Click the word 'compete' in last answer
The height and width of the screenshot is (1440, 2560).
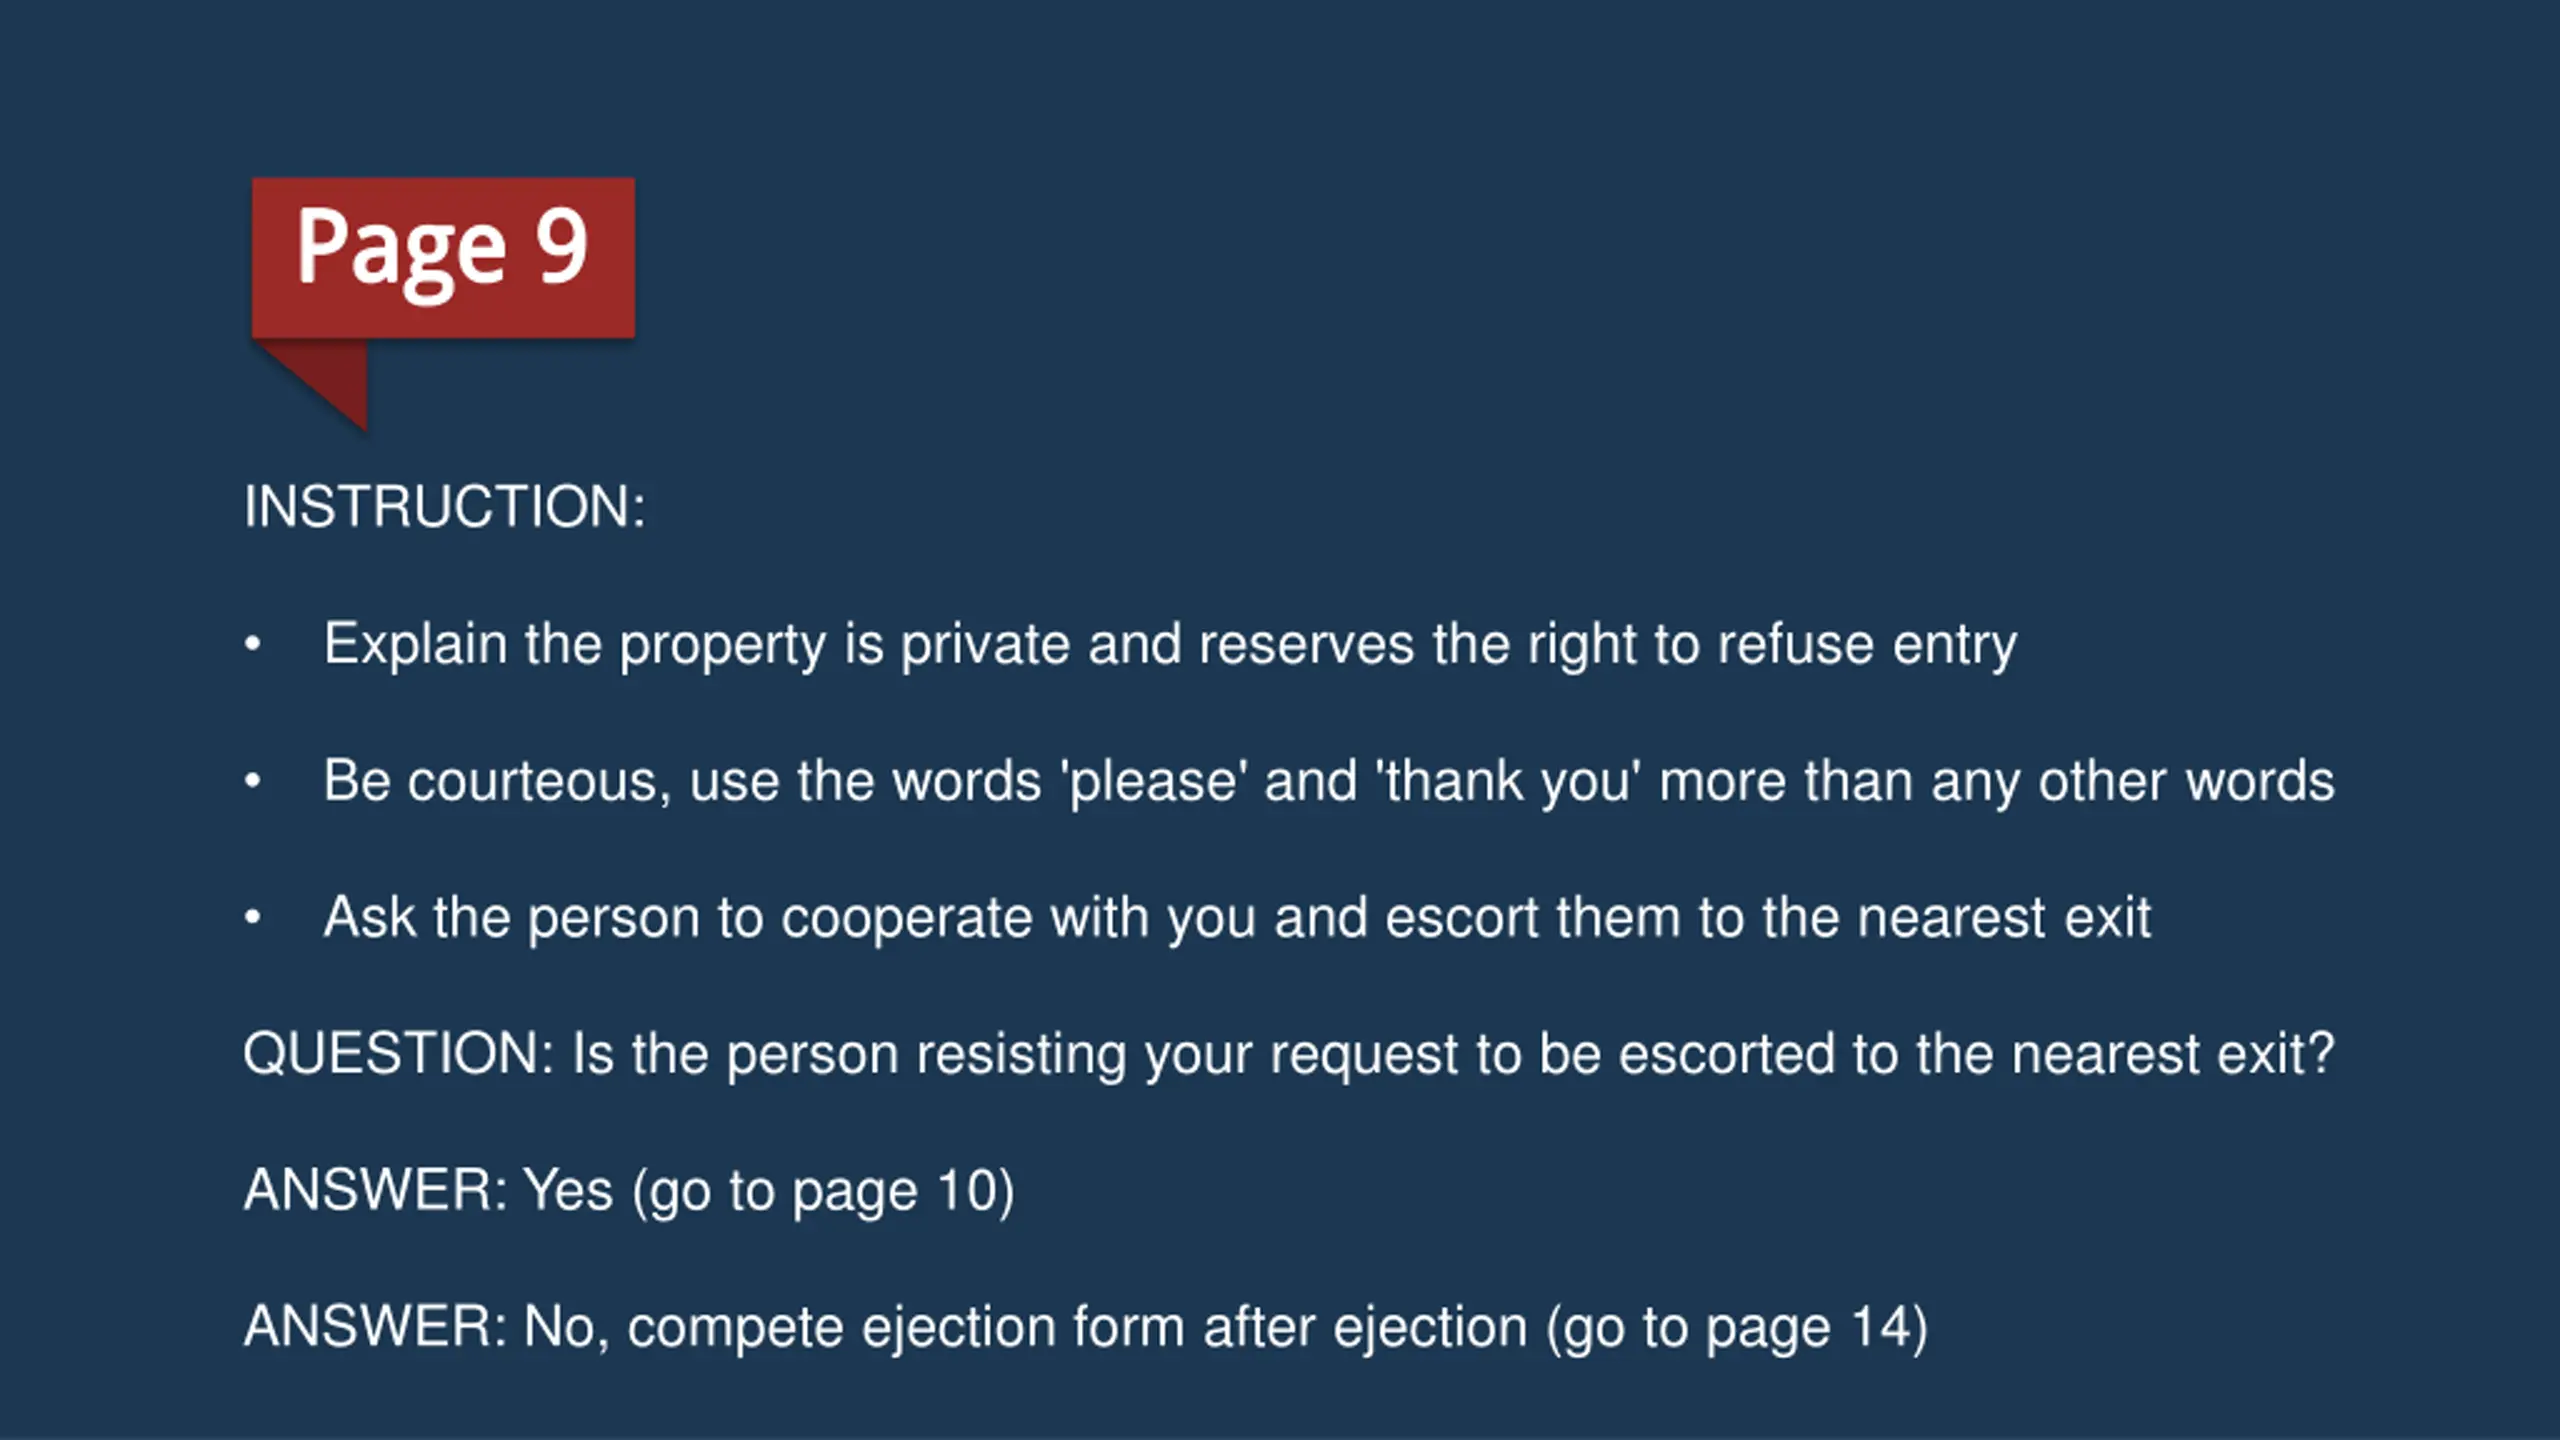(736, 1330)
